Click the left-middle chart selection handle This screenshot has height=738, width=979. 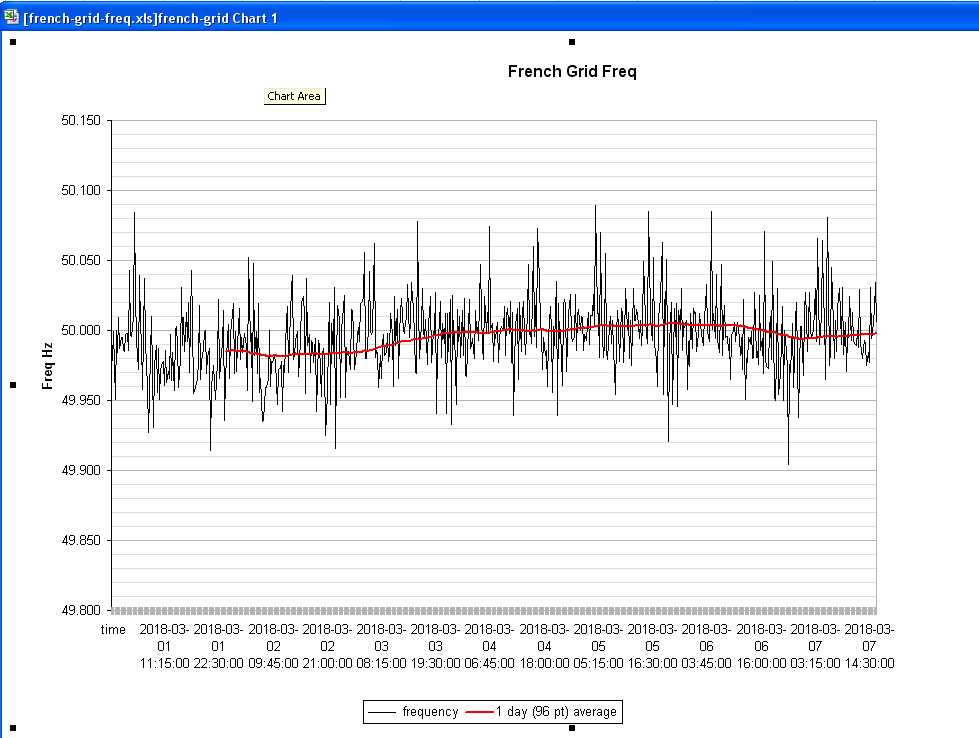13,385
